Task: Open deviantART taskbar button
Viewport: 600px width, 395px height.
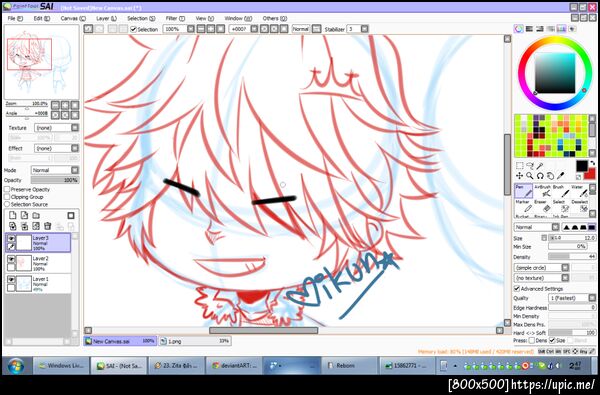Action: [x=234, y=366]
